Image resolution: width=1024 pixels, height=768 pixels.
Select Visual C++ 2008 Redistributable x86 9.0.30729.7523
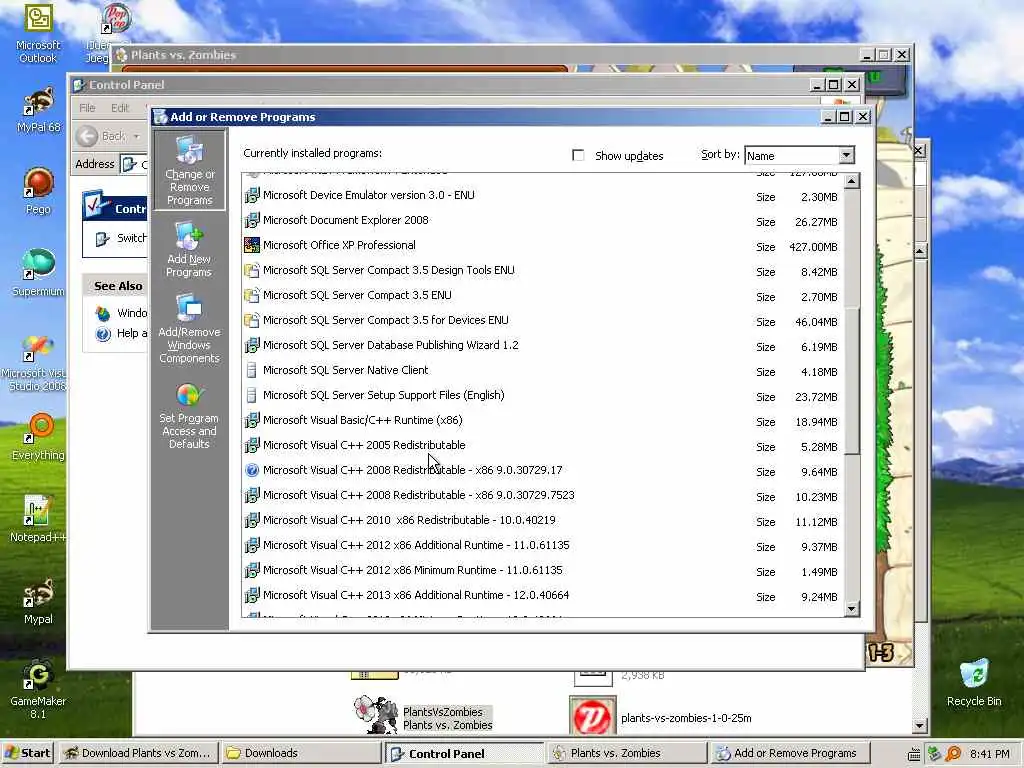[542, 495]
